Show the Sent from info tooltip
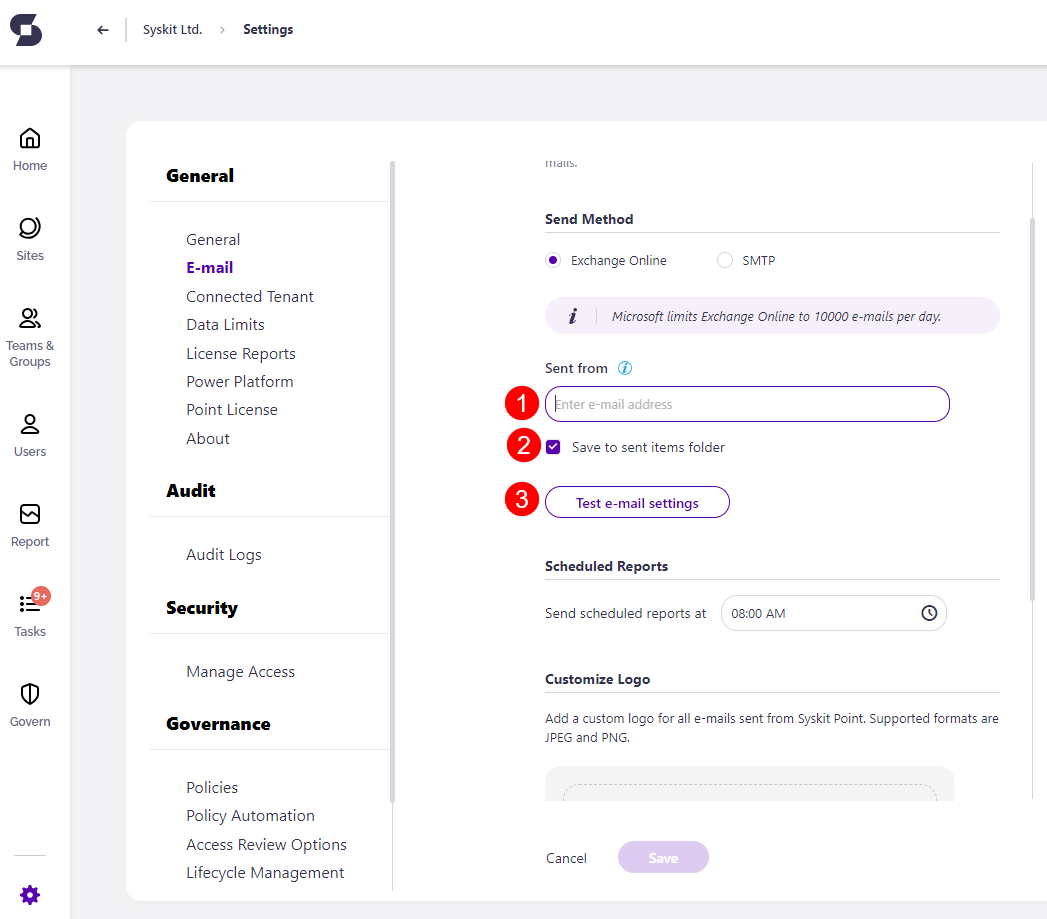This screenshot has height=919, width=1047. click(x=624, y=367)
